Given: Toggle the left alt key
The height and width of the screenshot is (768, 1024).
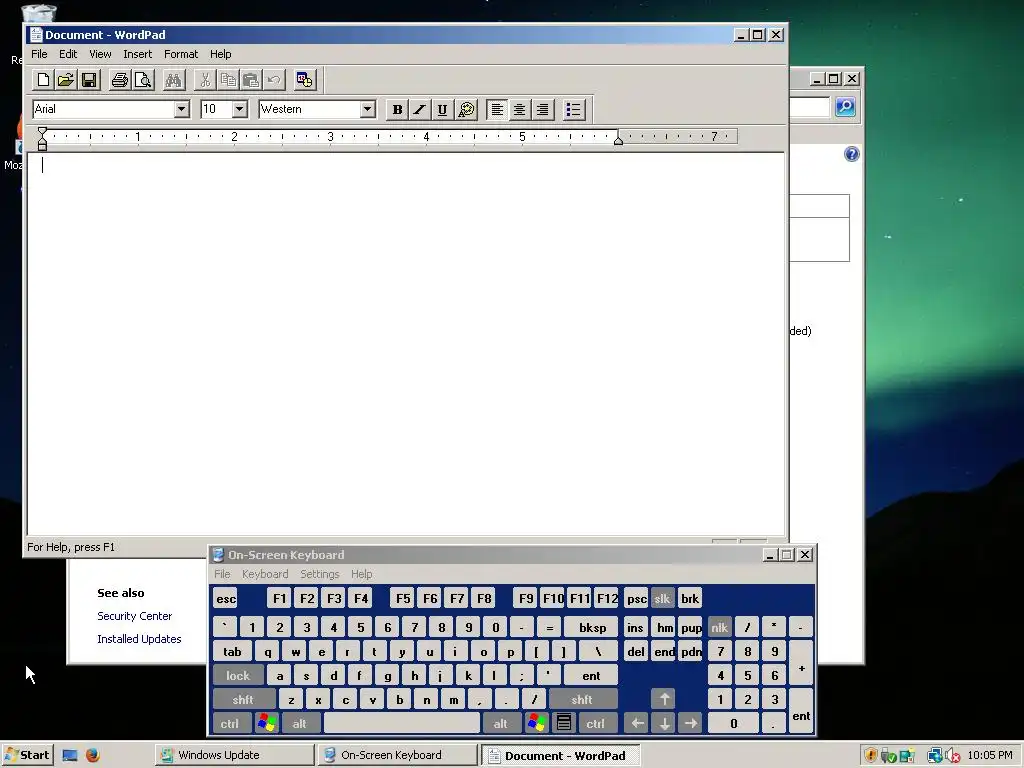Looking at the screenshot, I should pos(299,724).
